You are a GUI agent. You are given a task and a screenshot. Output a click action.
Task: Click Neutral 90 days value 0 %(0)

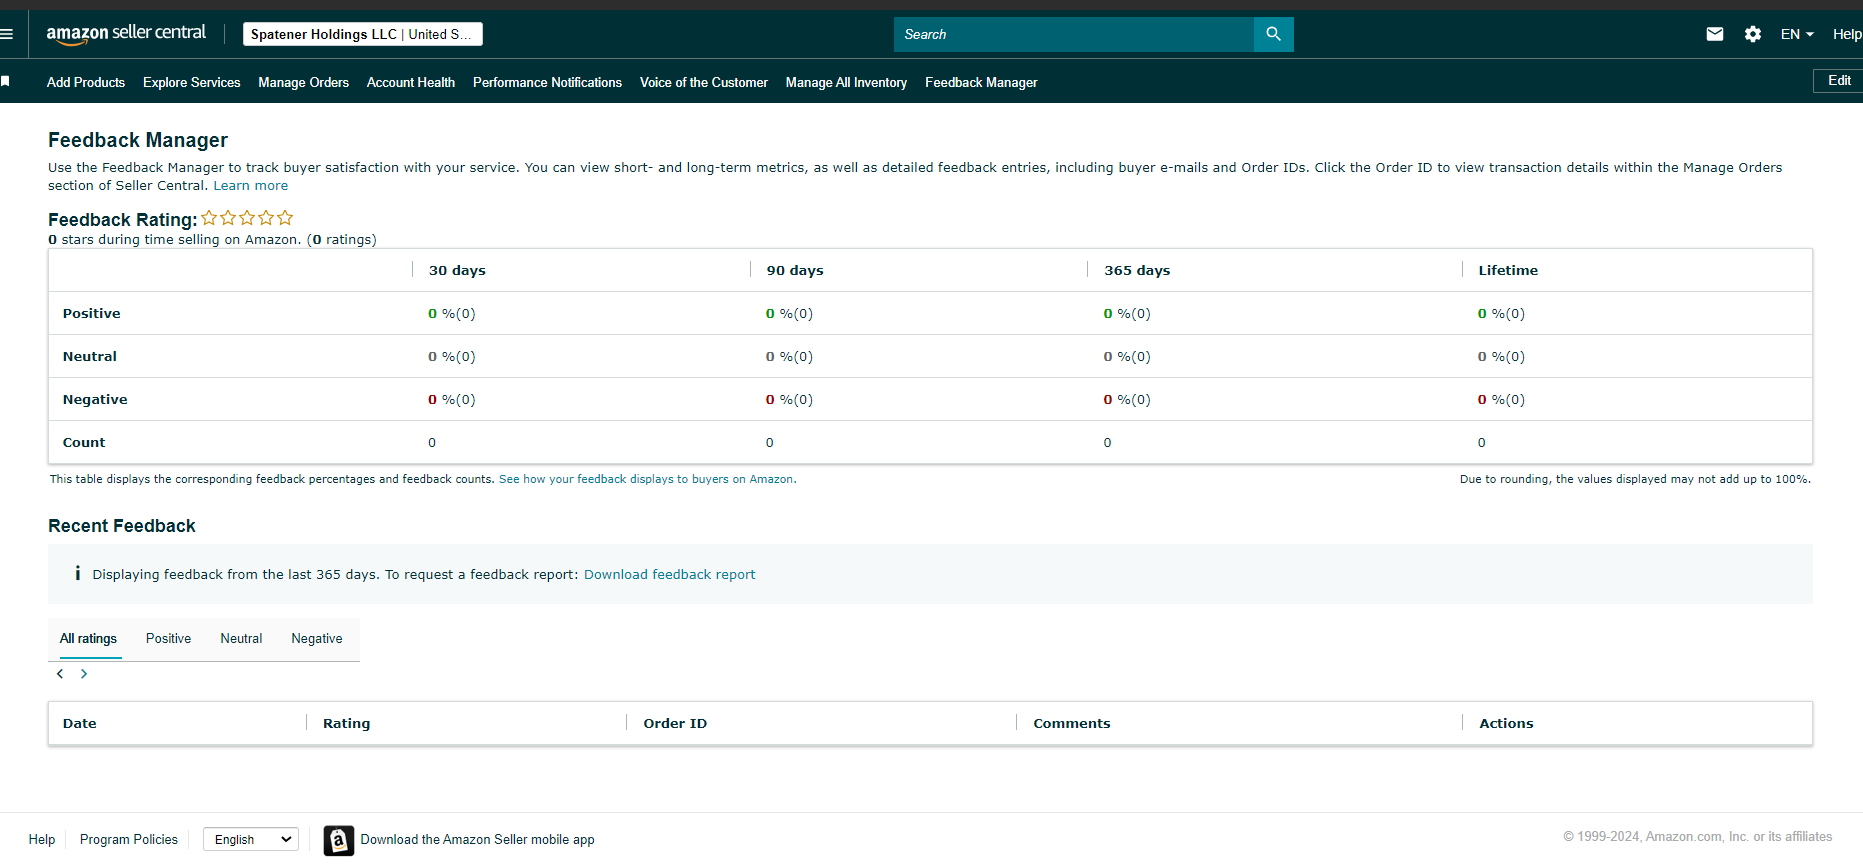pyautogui.click(x=789, y=356)
